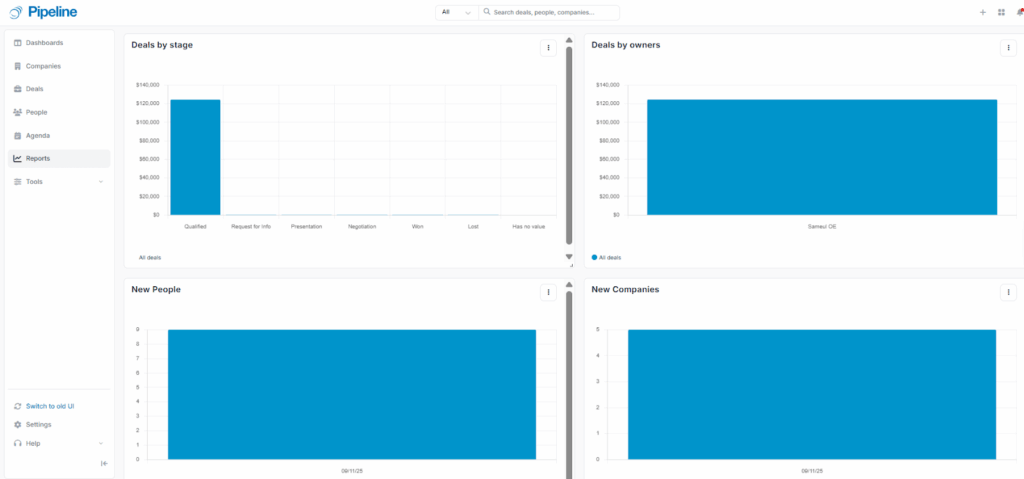Open the Deals by stage options menu
The width and height of the screenshot is (1024, 479).
click(548, 48)
